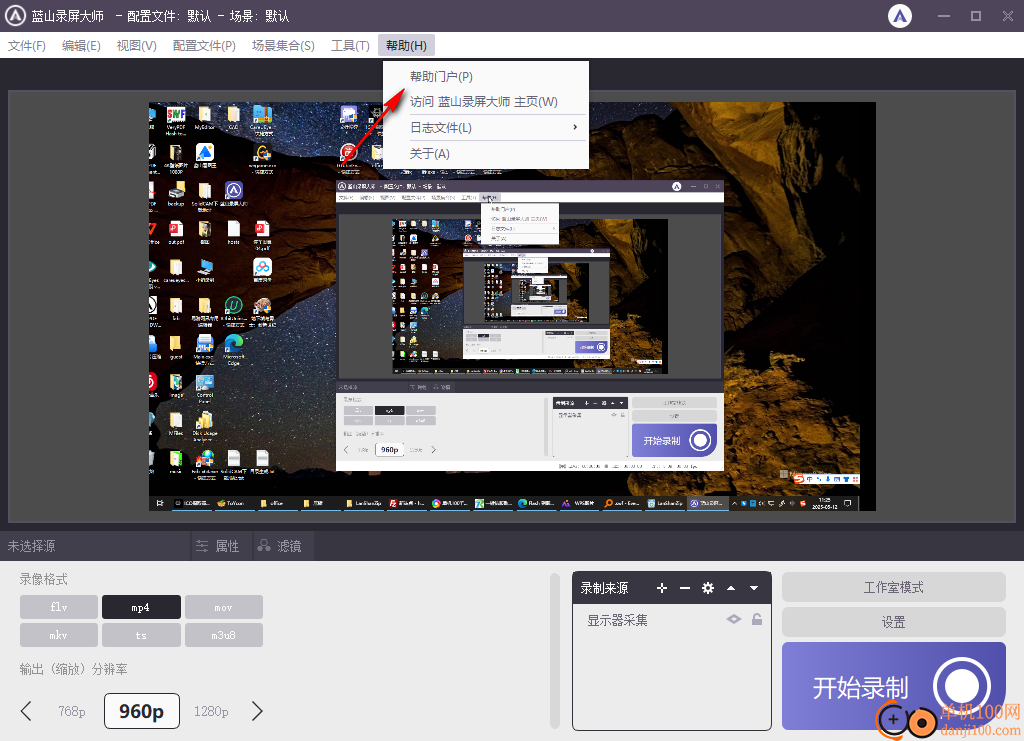This screenshot has width=1024, height=741.
Task: Choose 访问 蓝山录屏大师 主页(W) from the menu
Action: tap(486, 102)
